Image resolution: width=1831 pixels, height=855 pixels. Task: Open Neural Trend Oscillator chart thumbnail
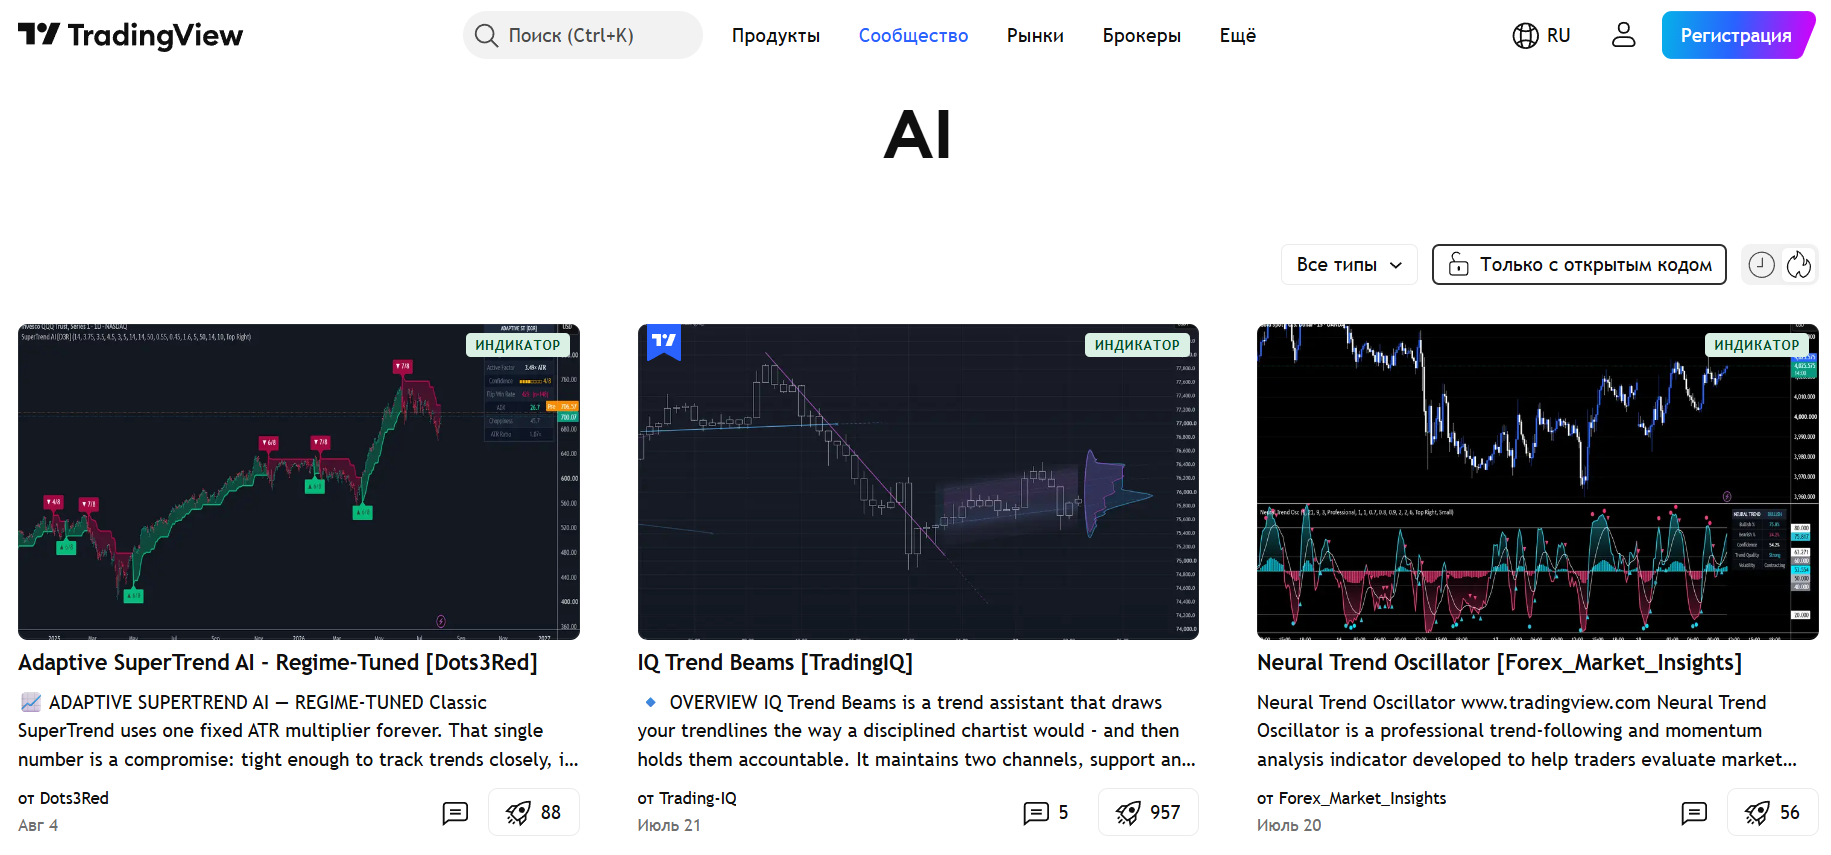pos(1537,482)
